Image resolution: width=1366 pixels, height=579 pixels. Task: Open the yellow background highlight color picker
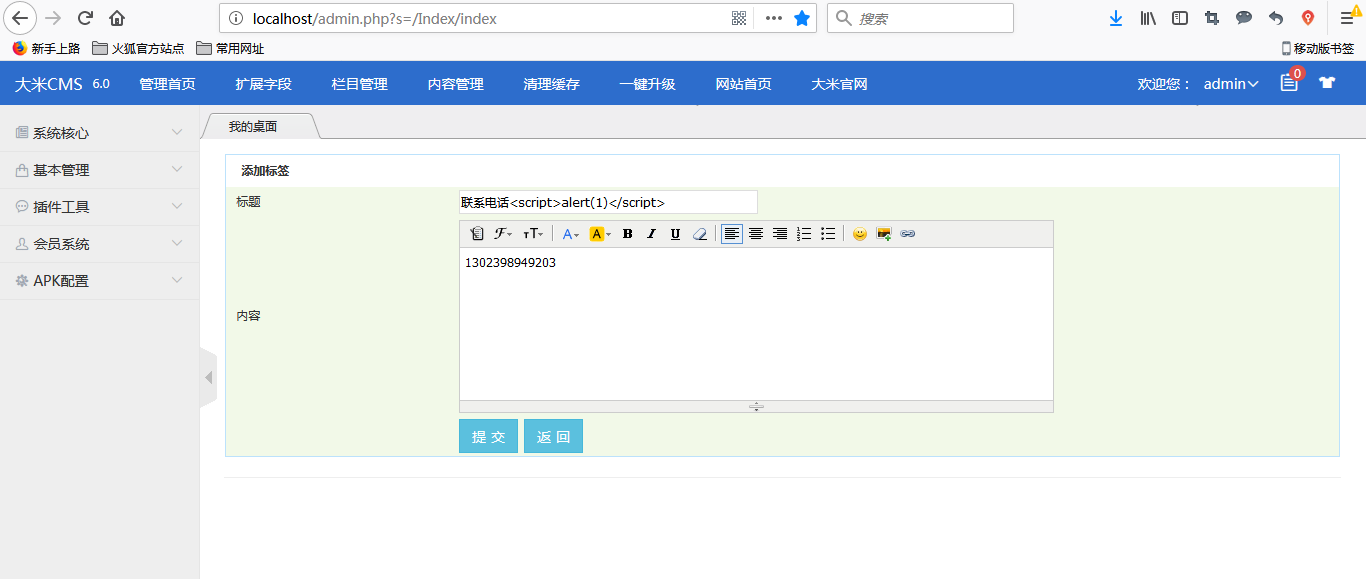pos(601,234)
